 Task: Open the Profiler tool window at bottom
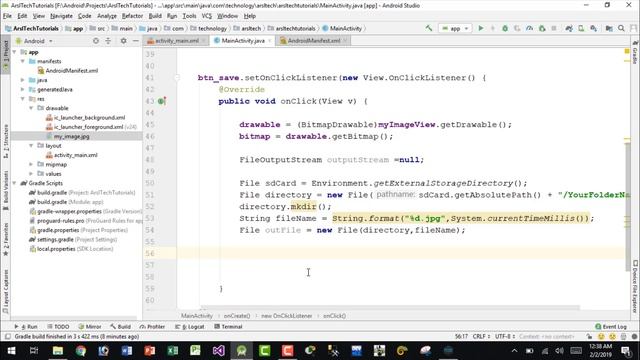pyautogui.click(x=152, y=327)
